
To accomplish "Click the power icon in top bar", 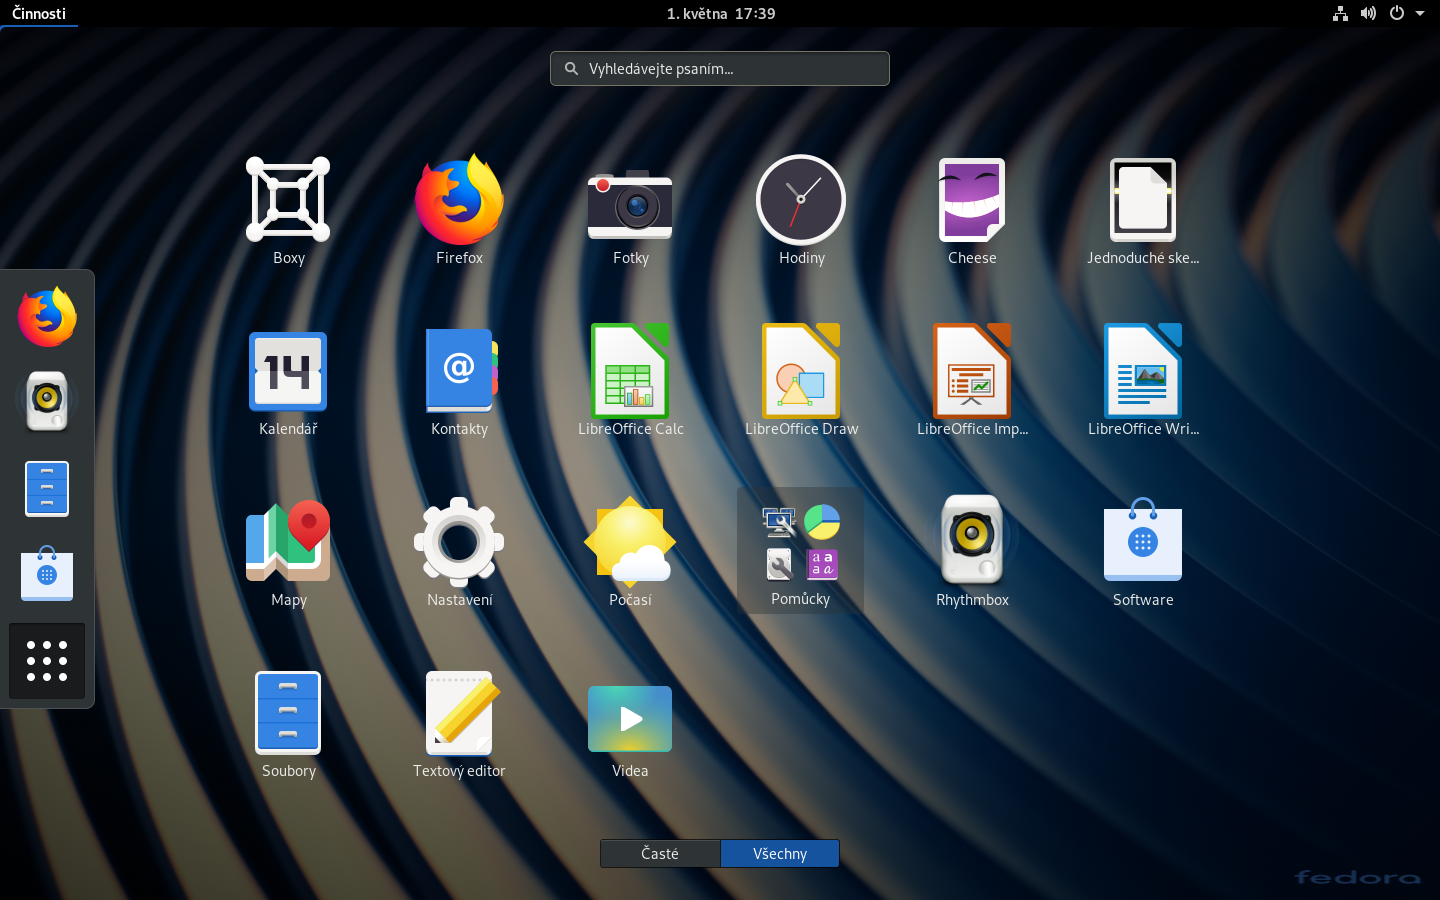I will tap(1397, 13).
